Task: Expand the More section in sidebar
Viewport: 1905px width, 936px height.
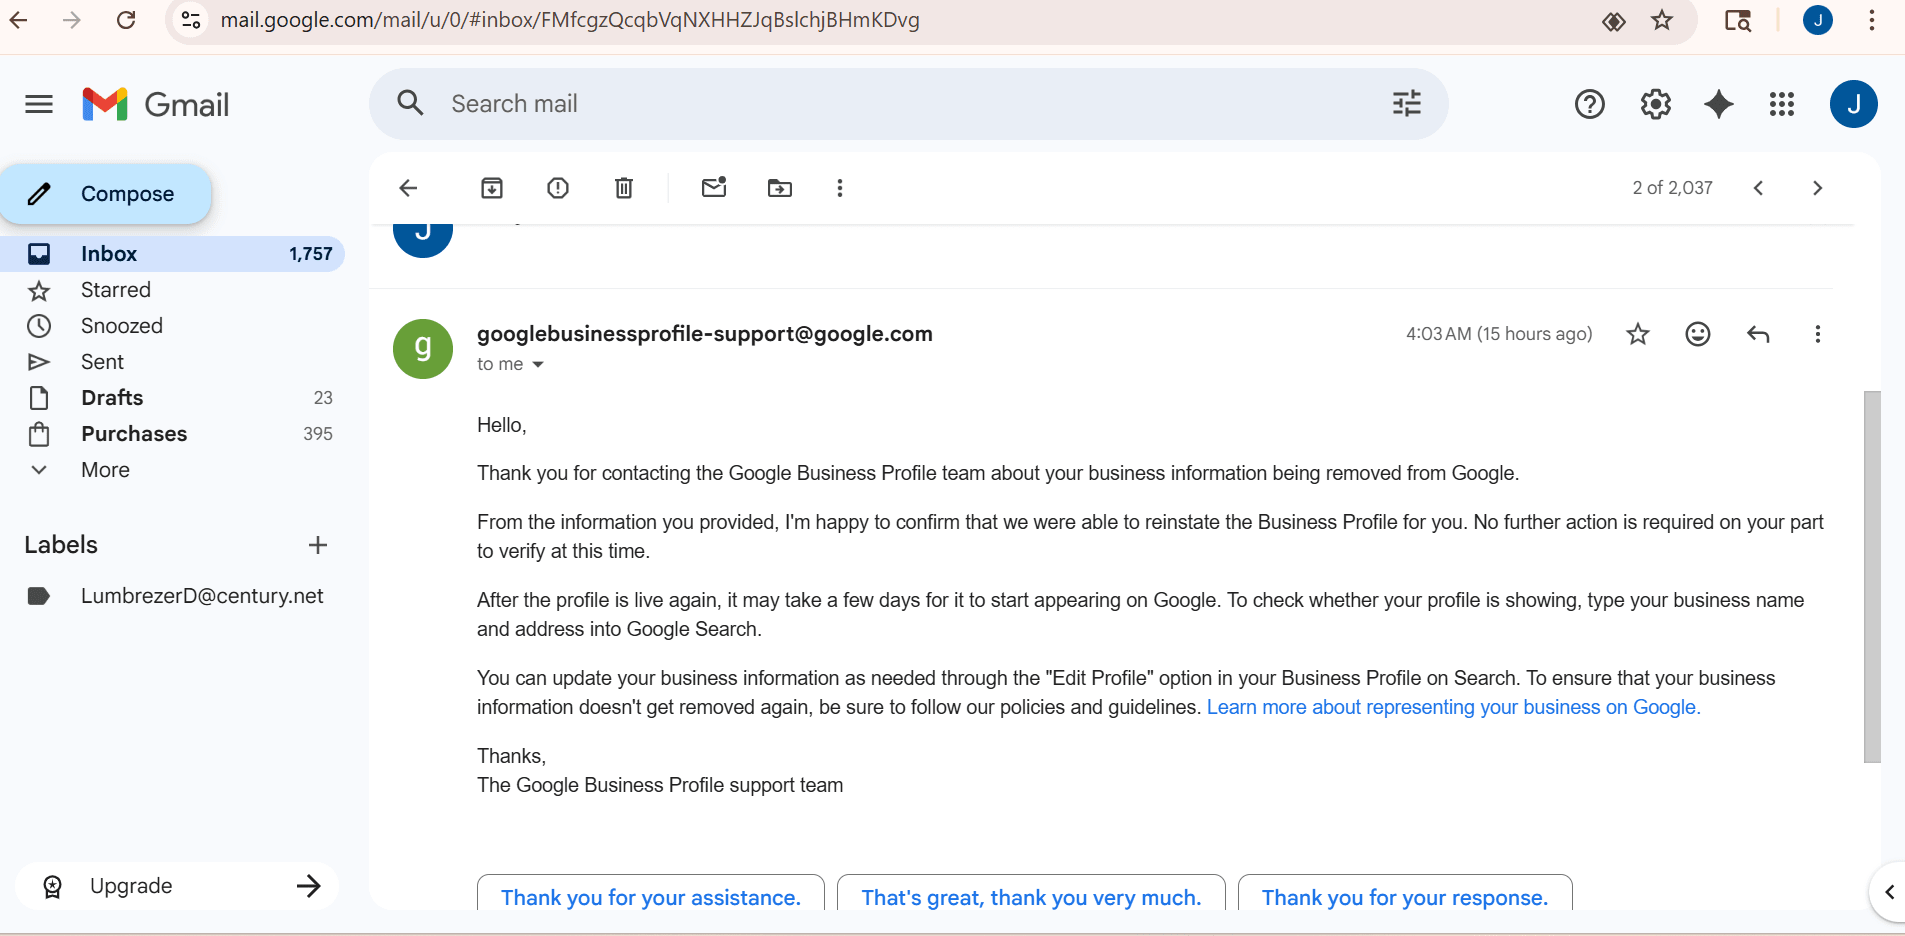Action: click(105, 470)
